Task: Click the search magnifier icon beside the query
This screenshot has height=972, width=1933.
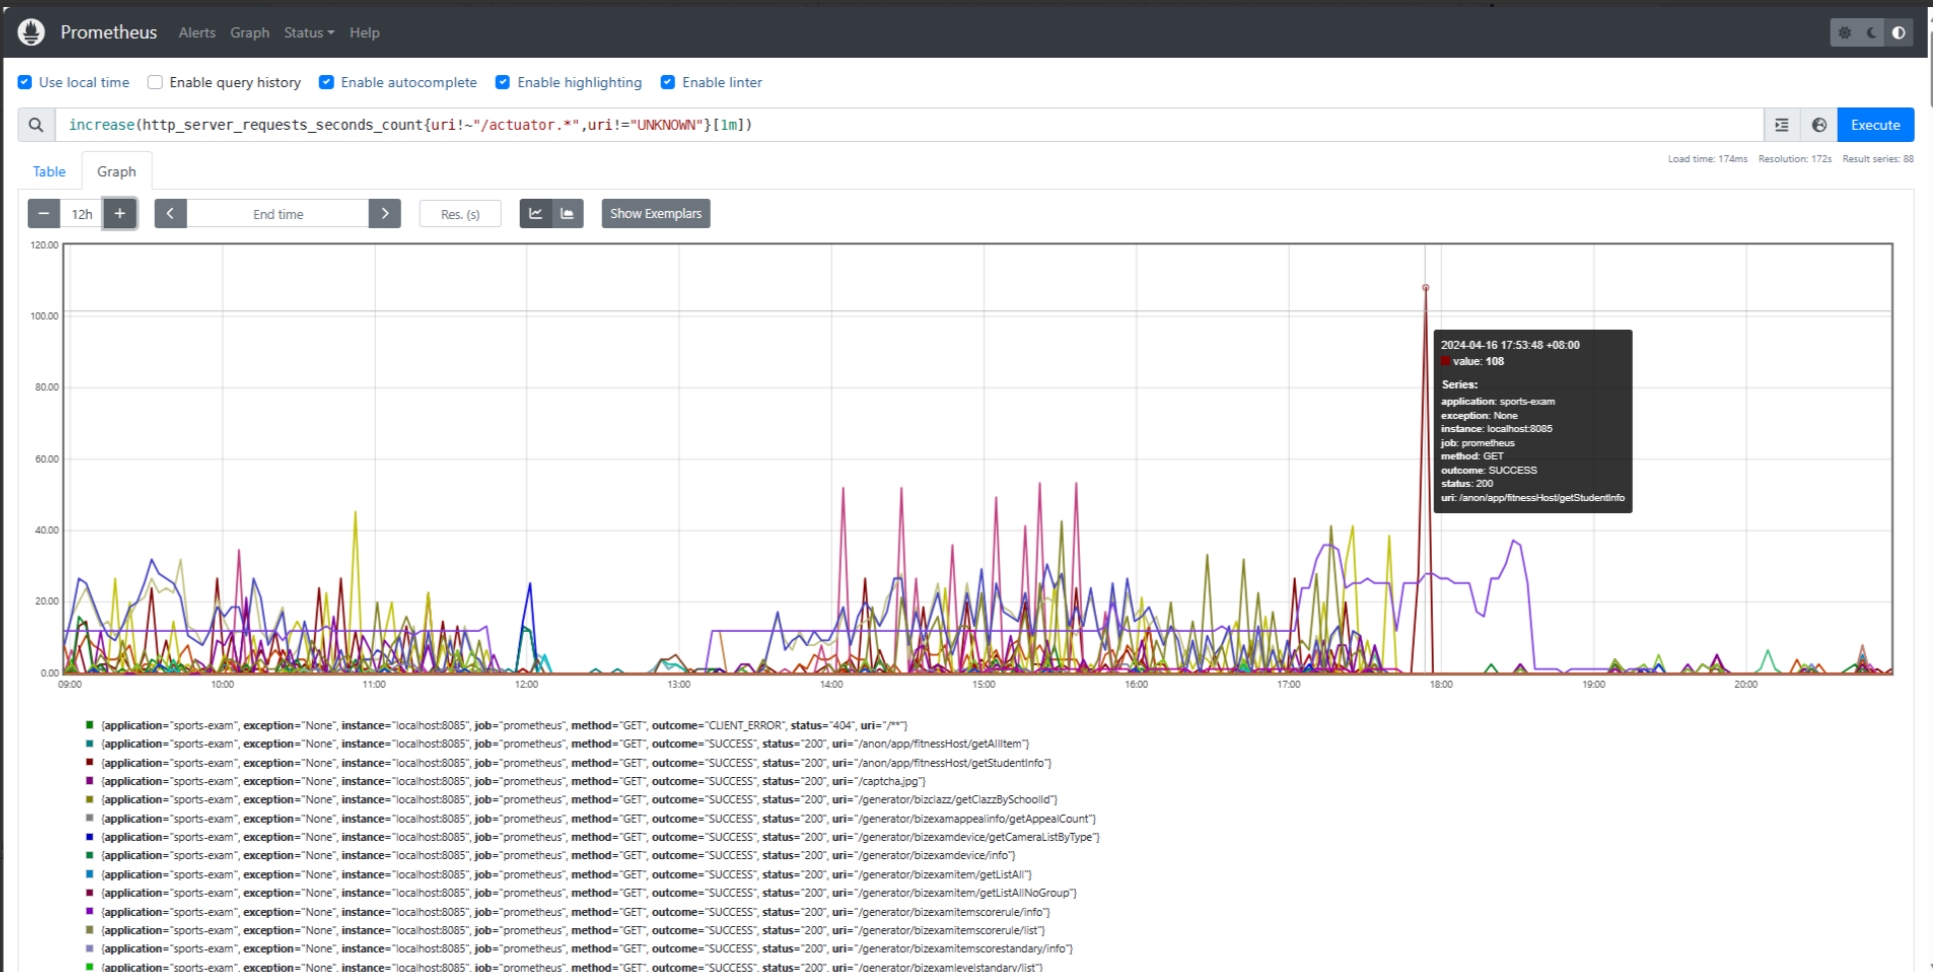Action: (36, 125)
